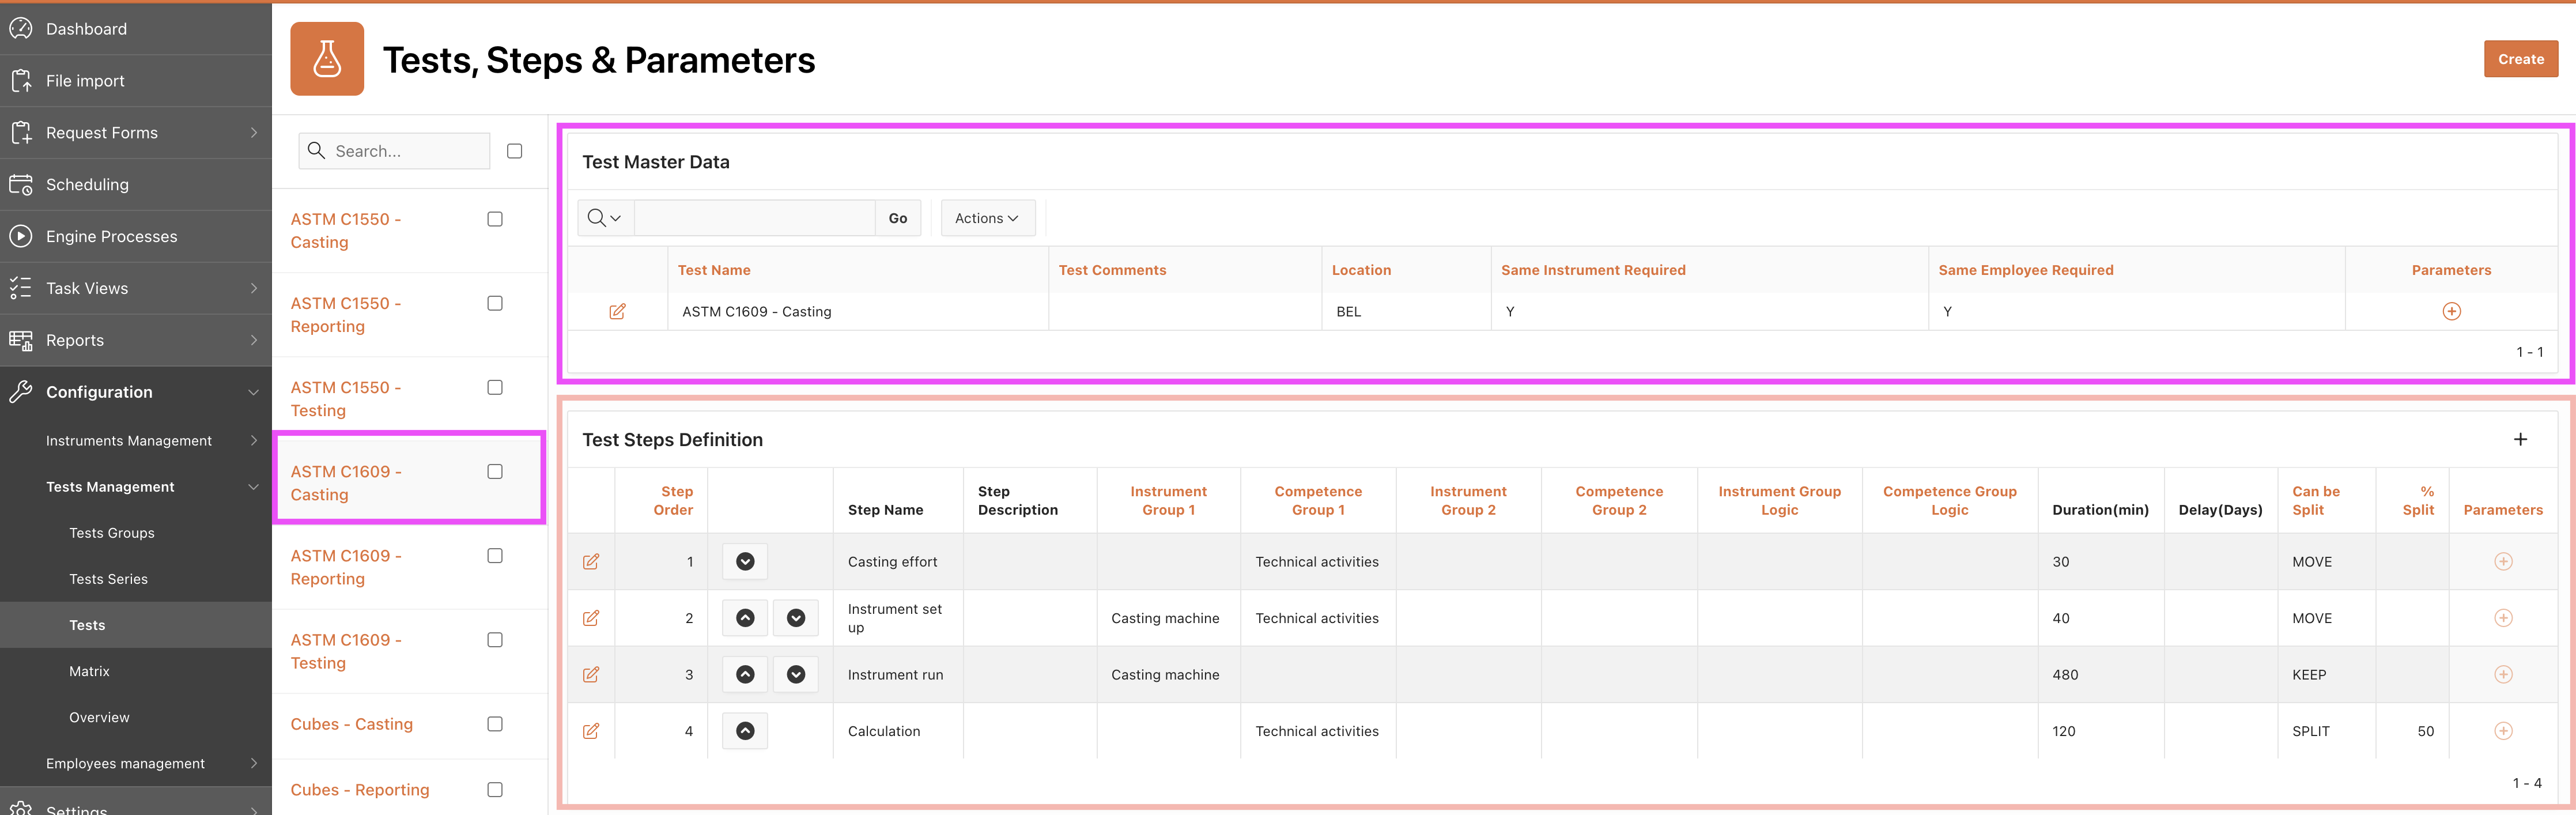Edit the ASTM C1609 - Casting master row

tap(617, 312)
